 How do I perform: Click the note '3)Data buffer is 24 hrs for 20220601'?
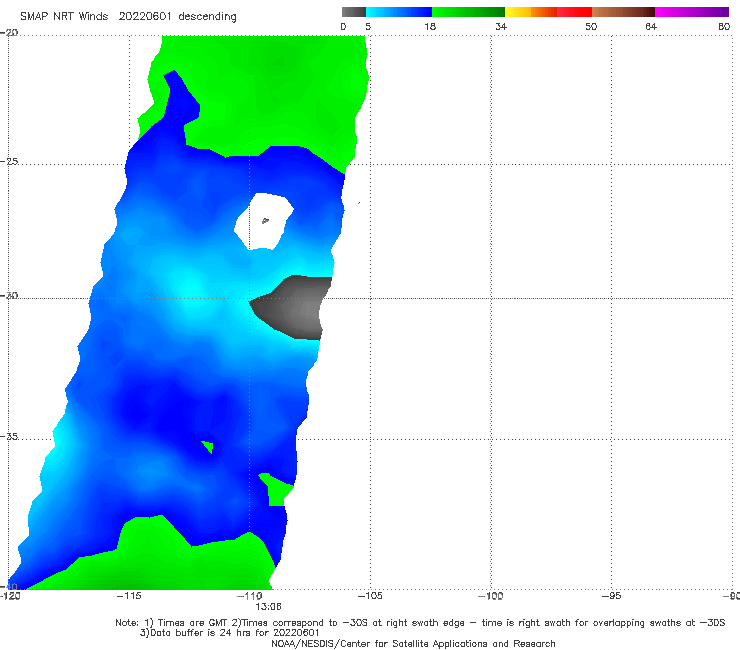(230, 633)
